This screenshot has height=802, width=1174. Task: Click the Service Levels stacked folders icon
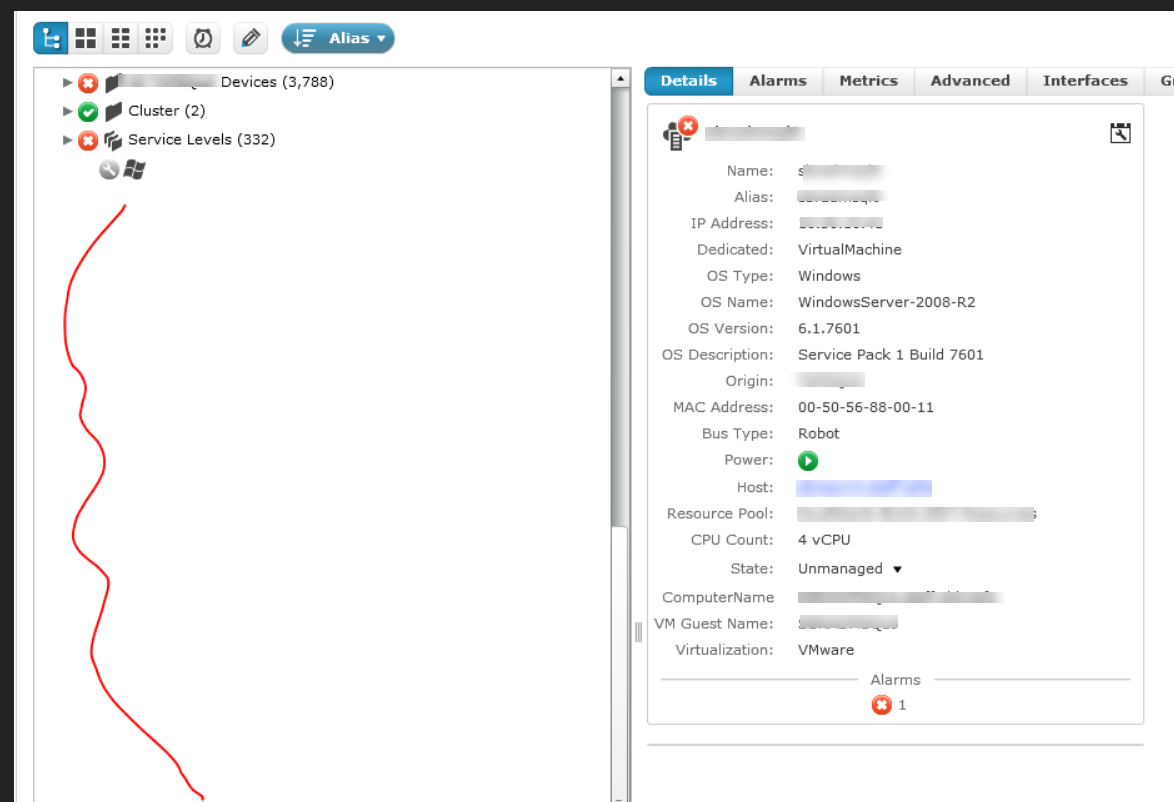[x=113, y=140]
